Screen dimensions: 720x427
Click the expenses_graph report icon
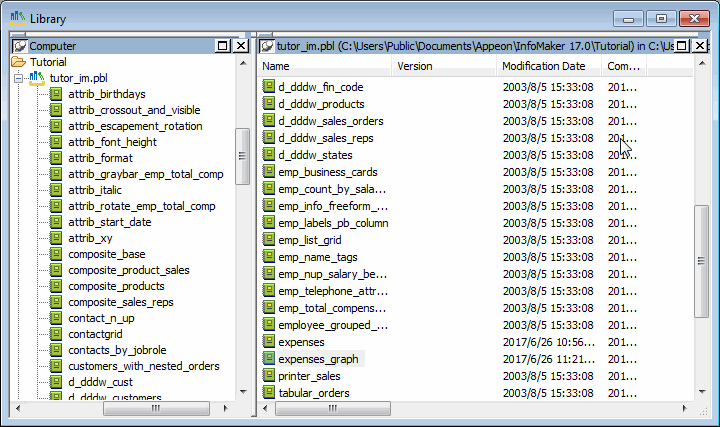point(269,358)
